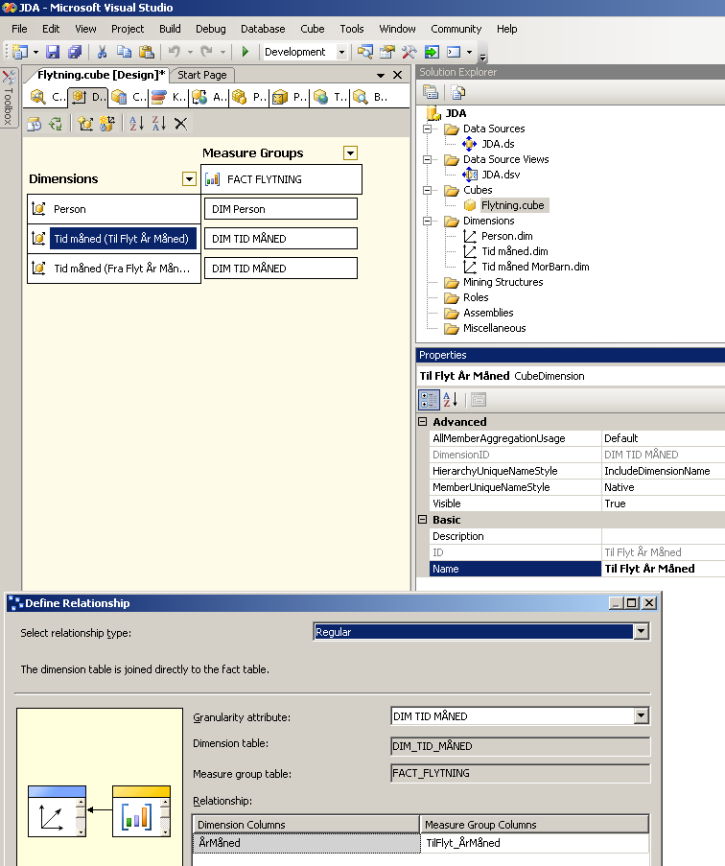Image resolution: width=725 pixels, height=866 pixels.
Task: Start debugging with green play icon
Action: pyautogui.click(x=245, y=52)
